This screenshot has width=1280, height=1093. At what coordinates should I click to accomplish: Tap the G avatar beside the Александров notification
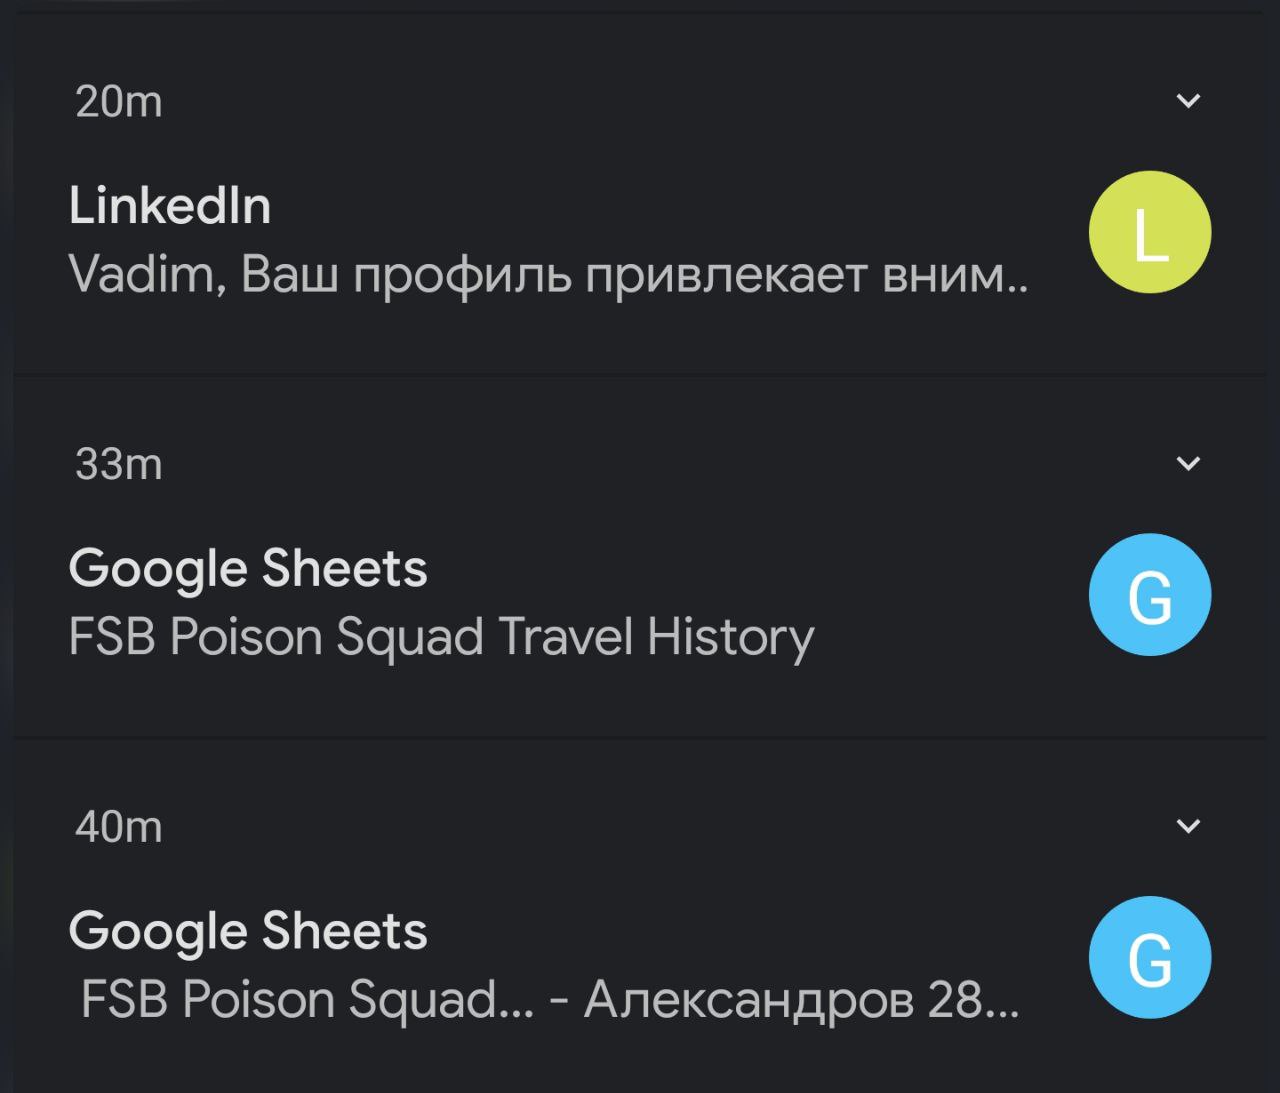(1150, 958)
